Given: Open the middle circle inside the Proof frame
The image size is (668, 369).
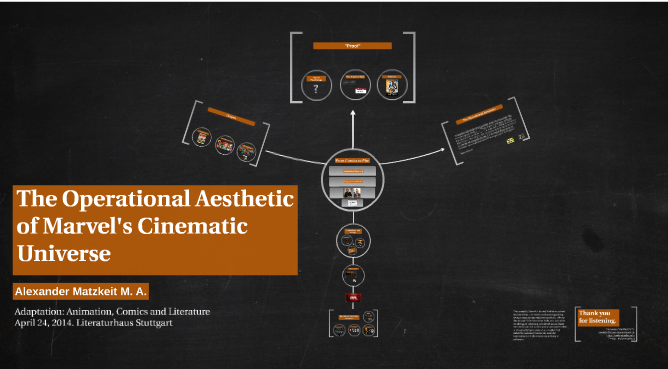Looking at the screenshot, I should click(x=355, y=85).
